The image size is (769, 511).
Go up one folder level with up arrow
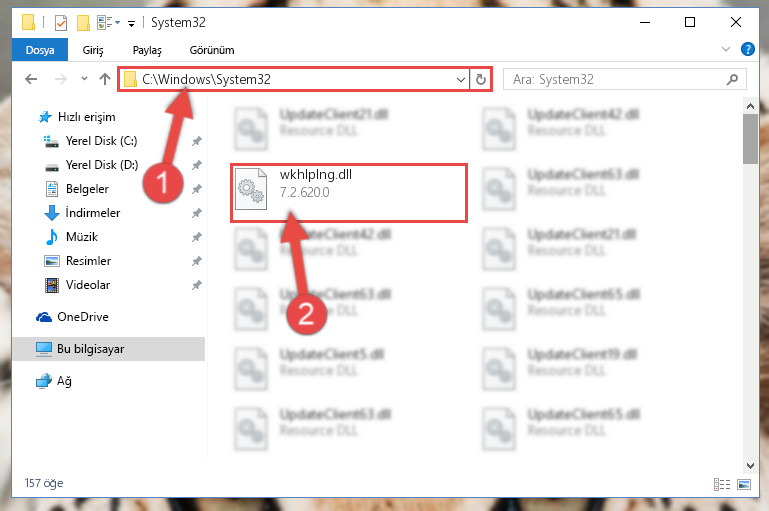pos(104,79)
